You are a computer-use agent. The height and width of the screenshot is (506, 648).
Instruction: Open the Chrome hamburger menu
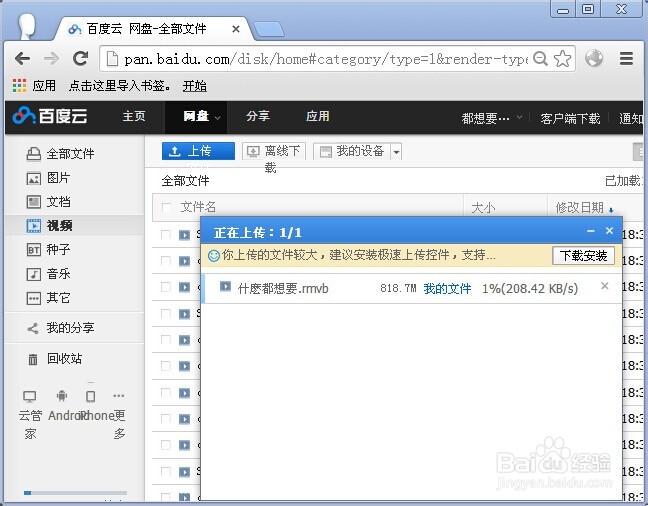coord(627,59)
